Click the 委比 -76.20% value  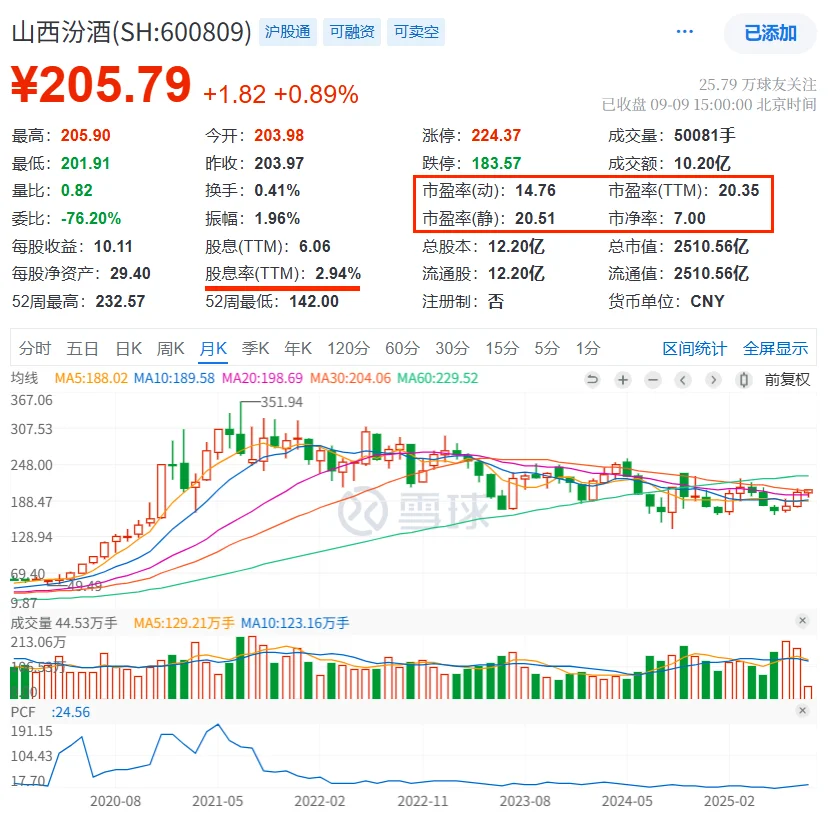click(91, 219)
